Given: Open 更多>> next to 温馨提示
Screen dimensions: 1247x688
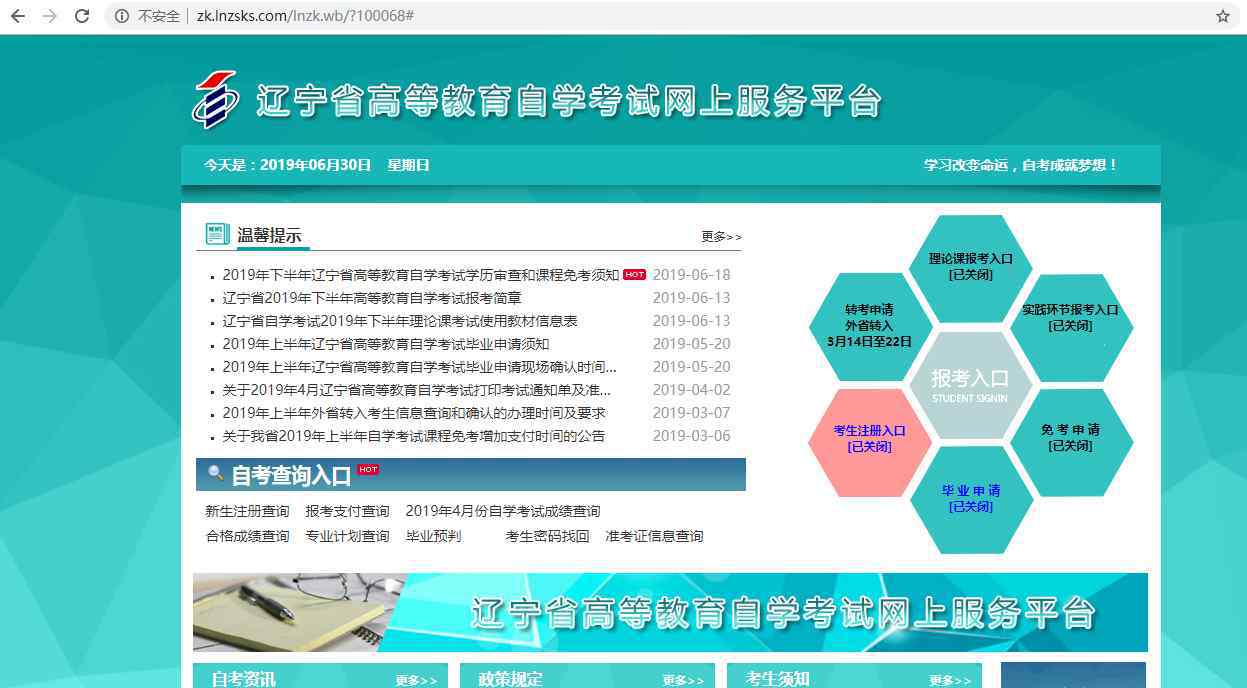Looking at the screenshot, I should pos(721,237).
